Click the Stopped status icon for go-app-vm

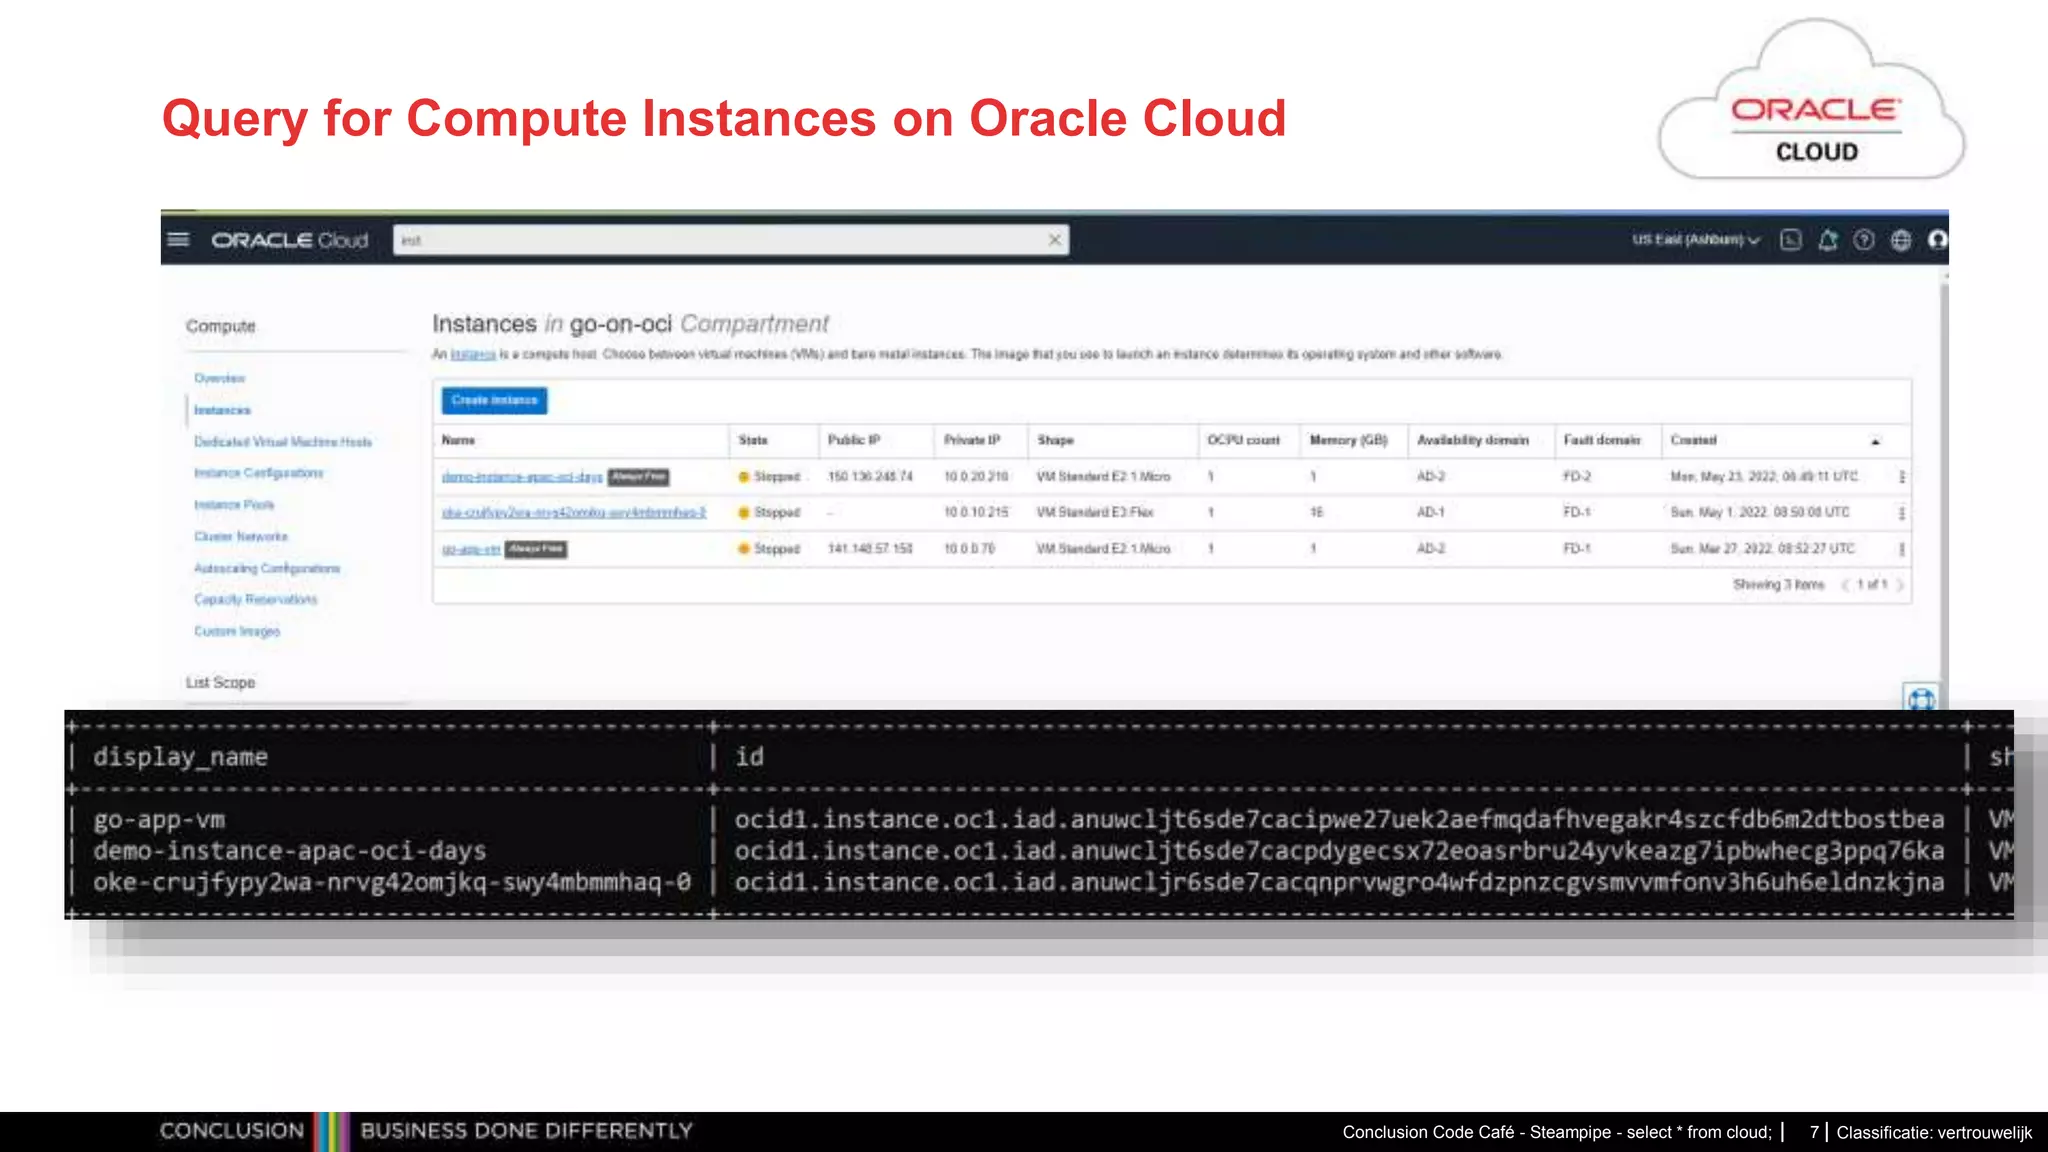point(744,549)
